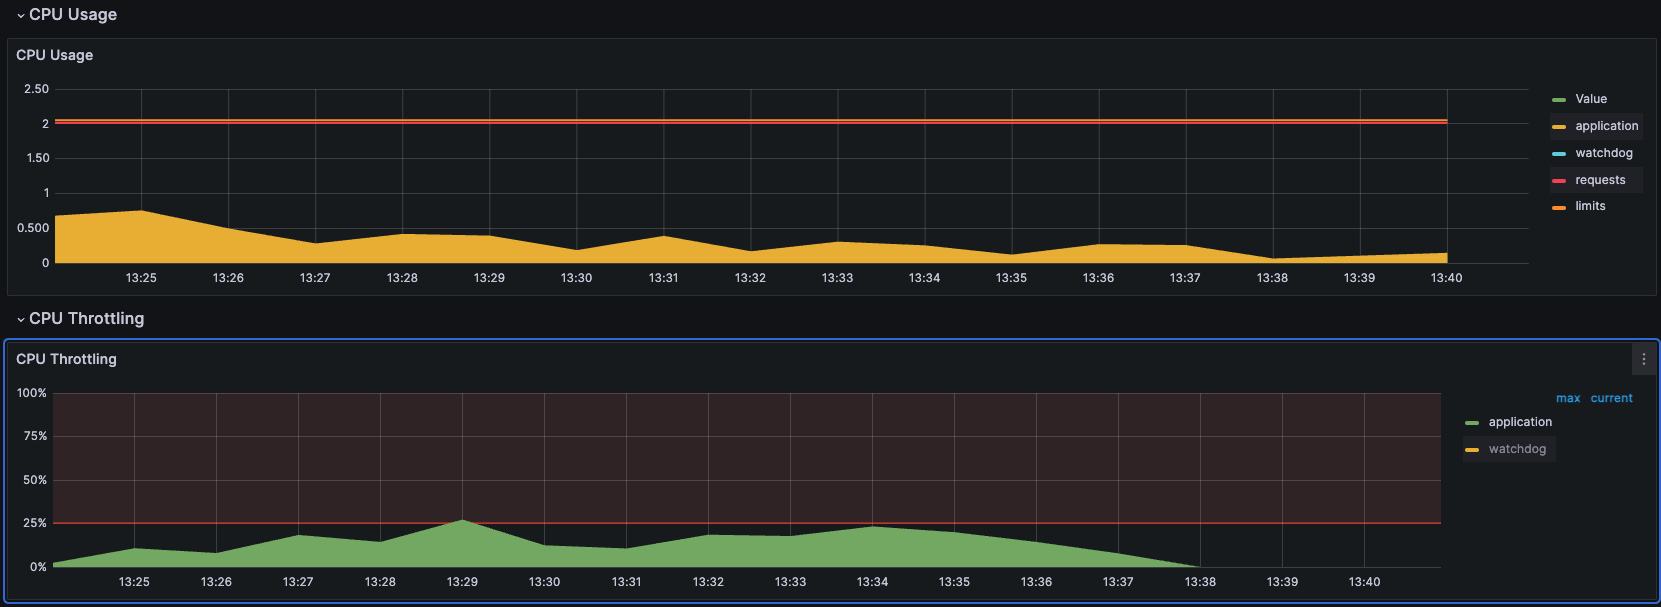Toggle the requests series in CPU Usage legend

pos(1600,180)
